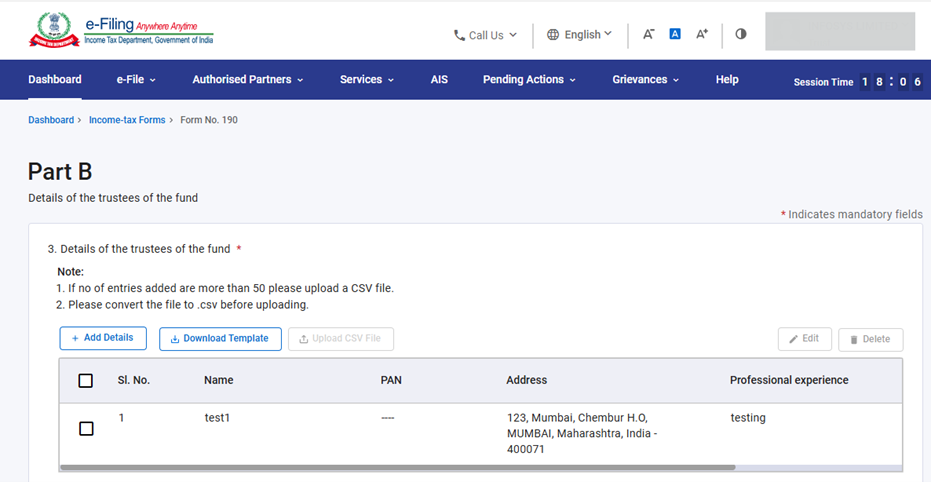This screenshot has width=931, height=482.
Task: Open the Help menu item
Action: click(727, 80)
